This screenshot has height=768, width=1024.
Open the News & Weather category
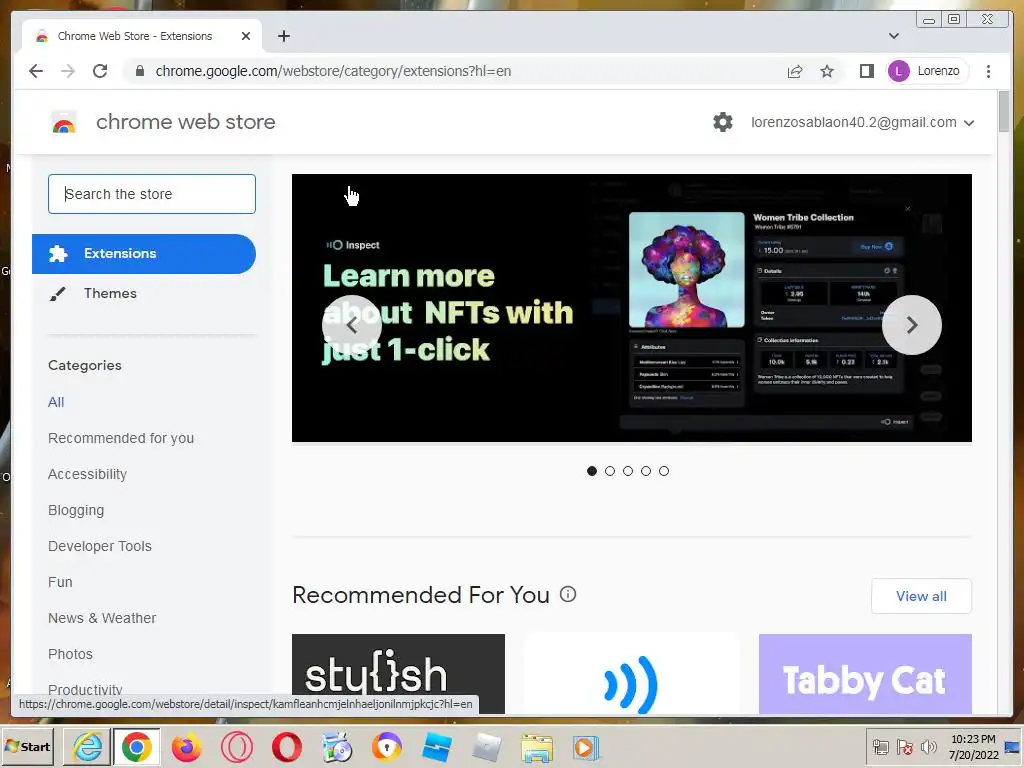coord(102,618)
